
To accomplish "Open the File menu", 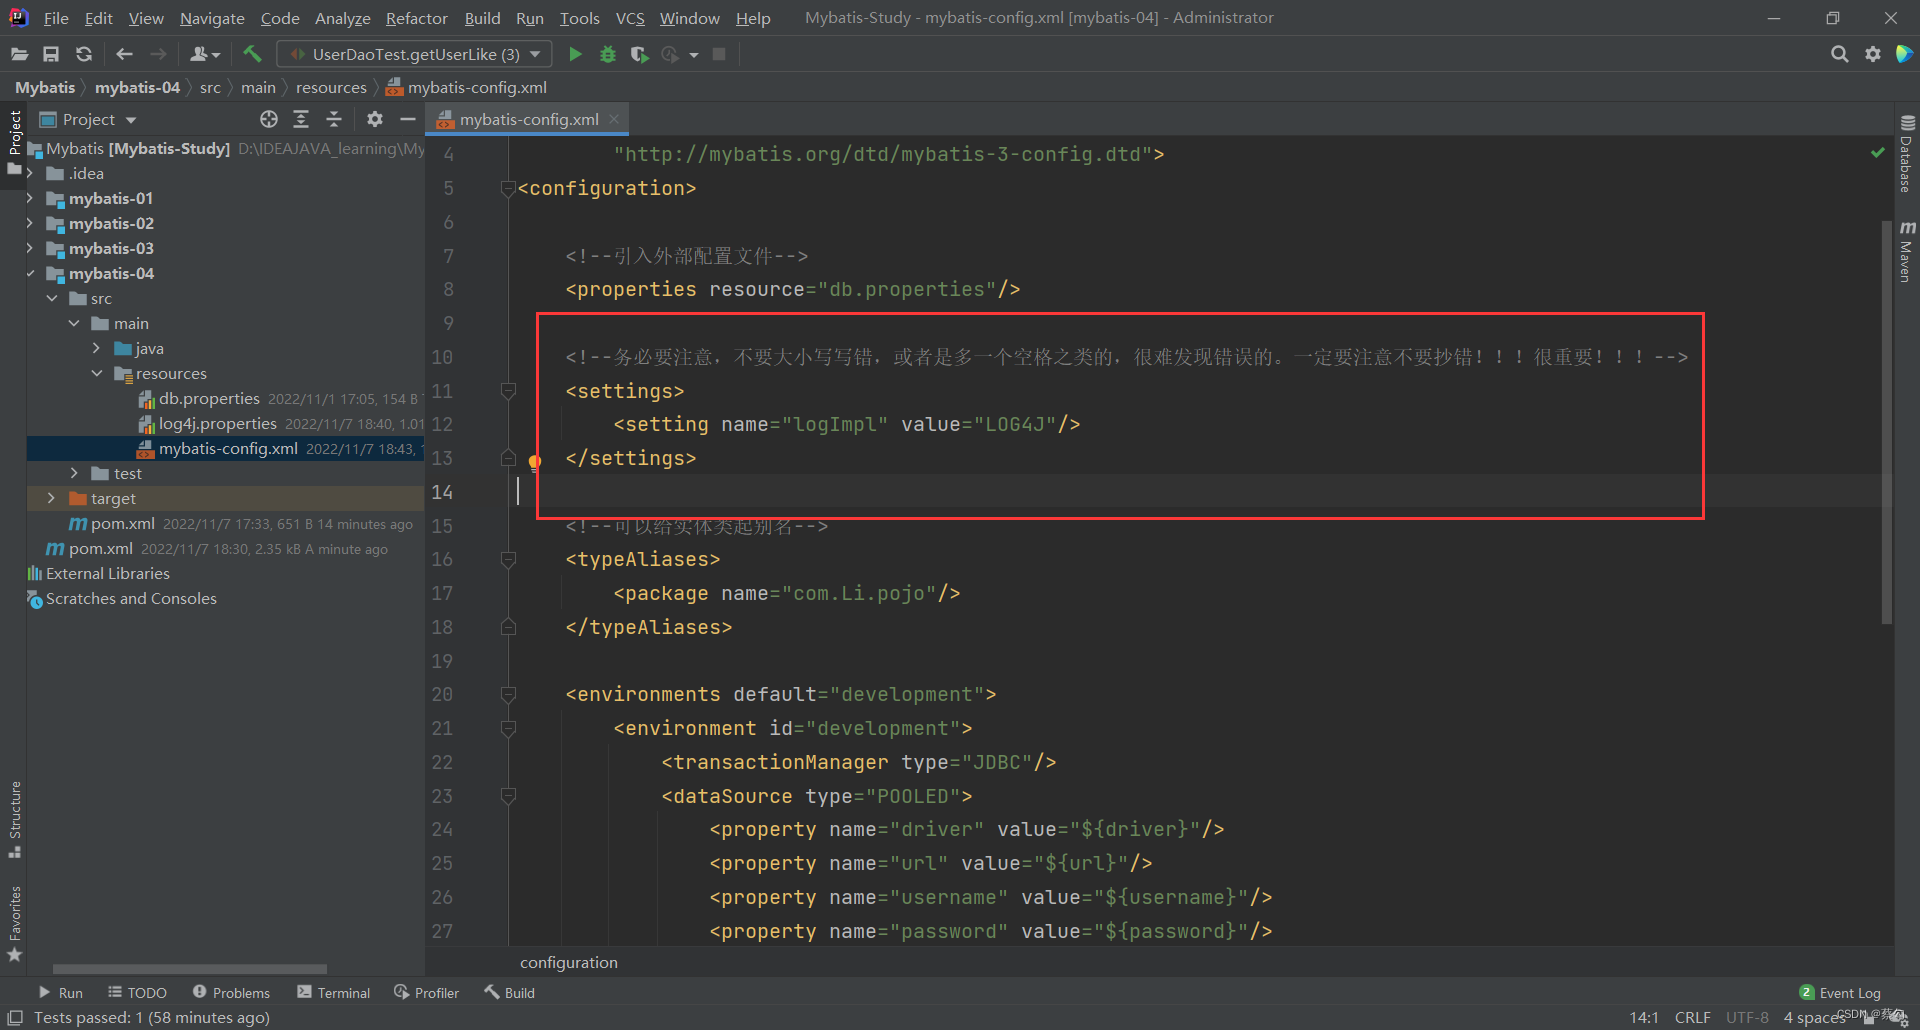I will pos(56,18).
